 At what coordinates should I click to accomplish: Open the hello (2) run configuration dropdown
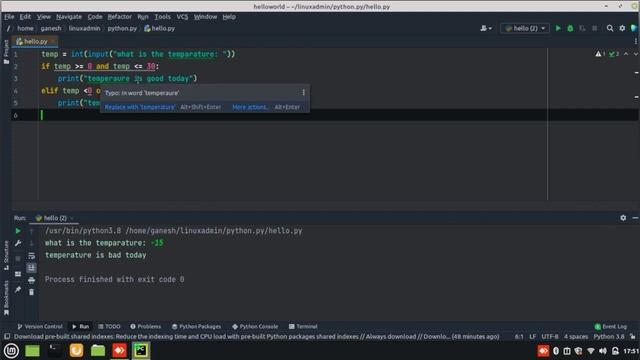point(525,28)
